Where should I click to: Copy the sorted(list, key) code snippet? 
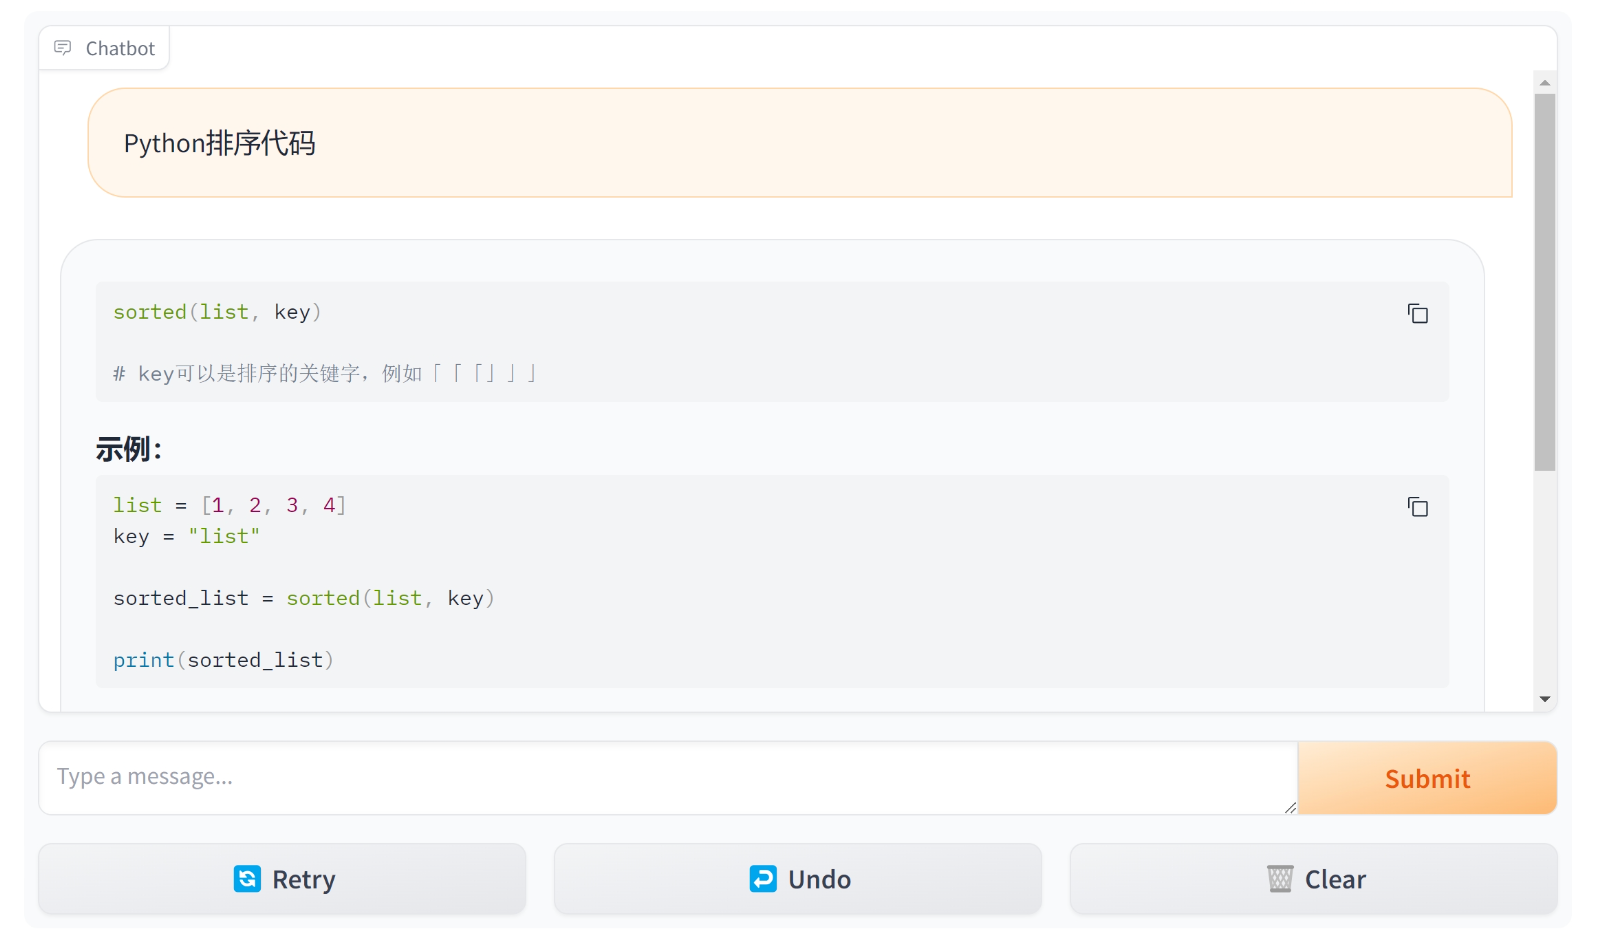pos(1417,314)
